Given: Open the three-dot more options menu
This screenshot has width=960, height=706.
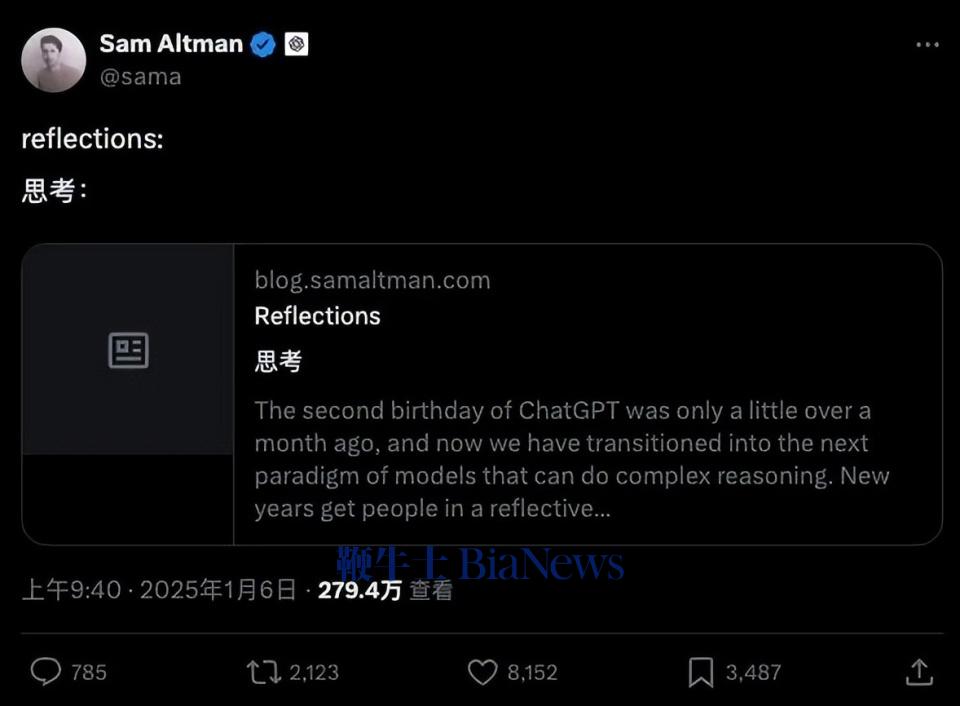Looking at the screenshot, I should 928,45.
